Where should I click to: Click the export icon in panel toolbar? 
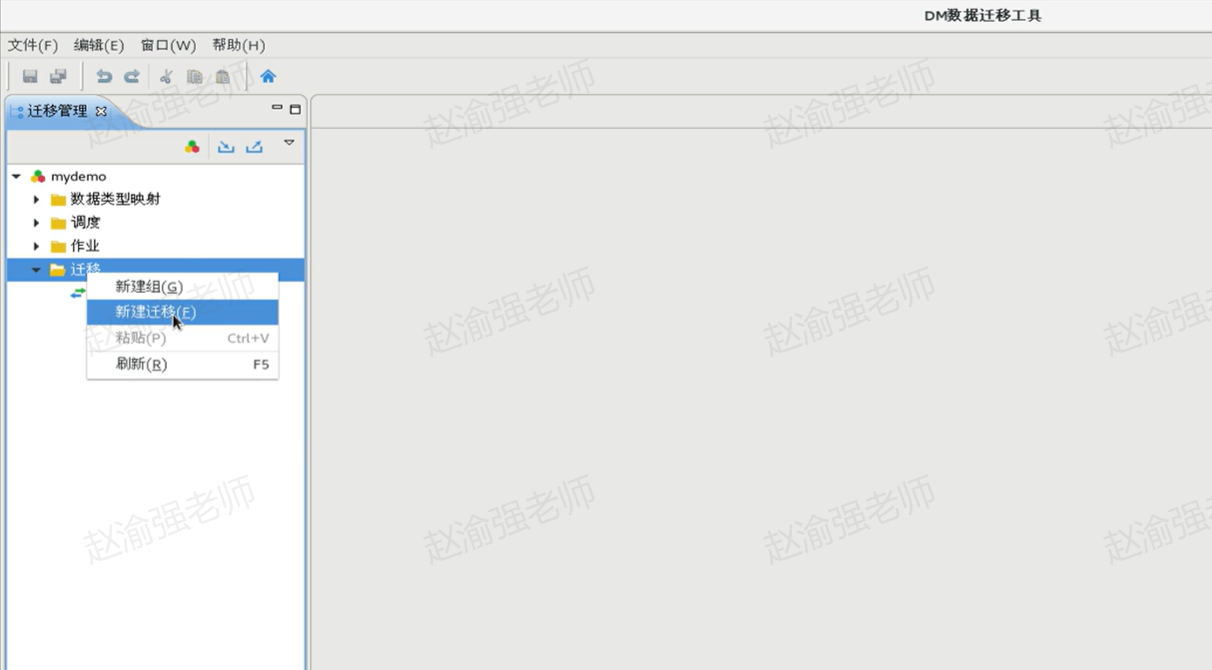(255, 147)
